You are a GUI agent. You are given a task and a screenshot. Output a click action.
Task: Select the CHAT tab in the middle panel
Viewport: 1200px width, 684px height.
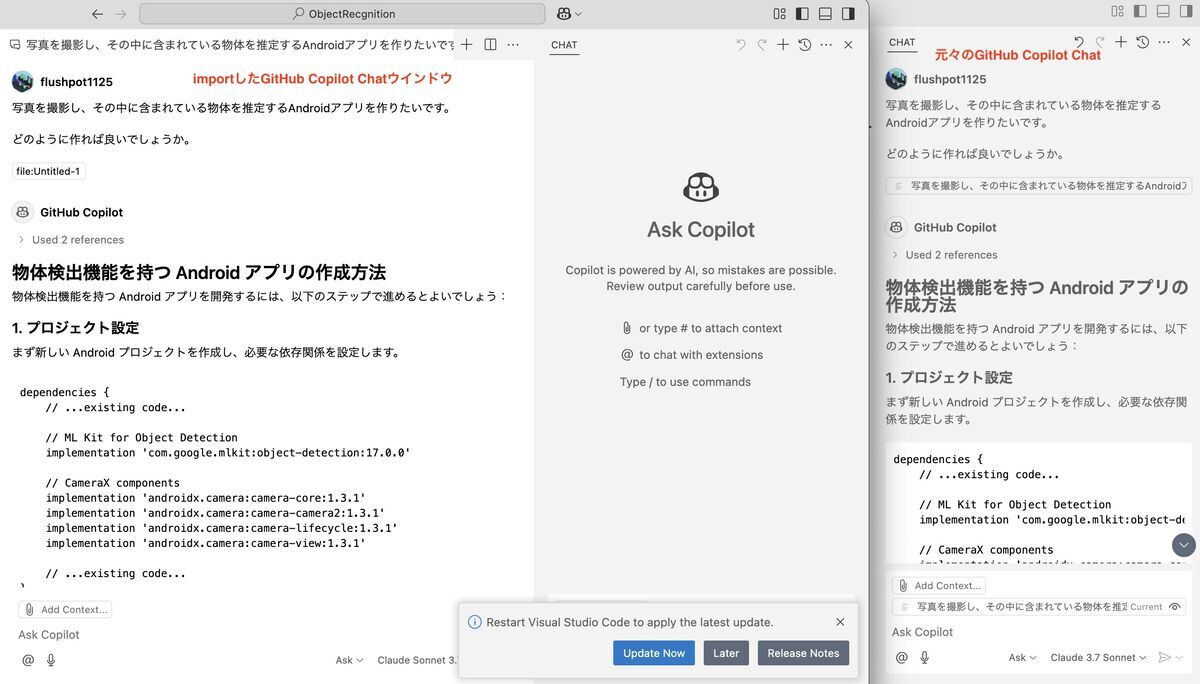[564, 45]
